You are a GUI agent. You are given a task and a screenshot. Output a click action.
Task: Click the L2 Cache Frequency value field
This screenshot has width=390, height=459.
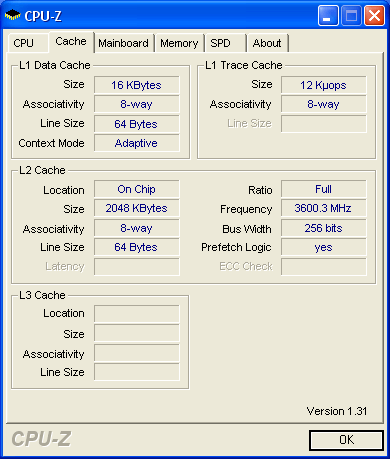[324, 208]
